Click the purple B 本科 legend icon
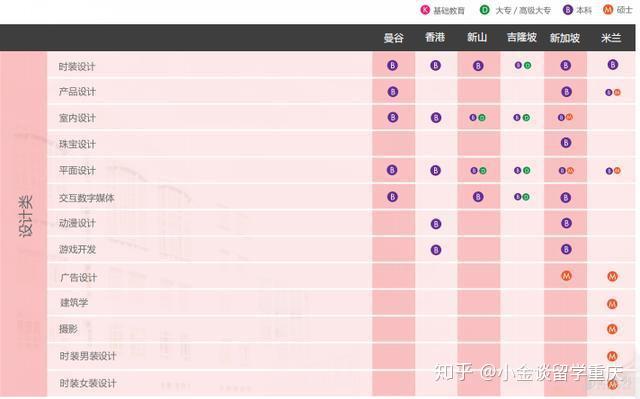This screenshot has width=640, height=399. coord(568,10)
